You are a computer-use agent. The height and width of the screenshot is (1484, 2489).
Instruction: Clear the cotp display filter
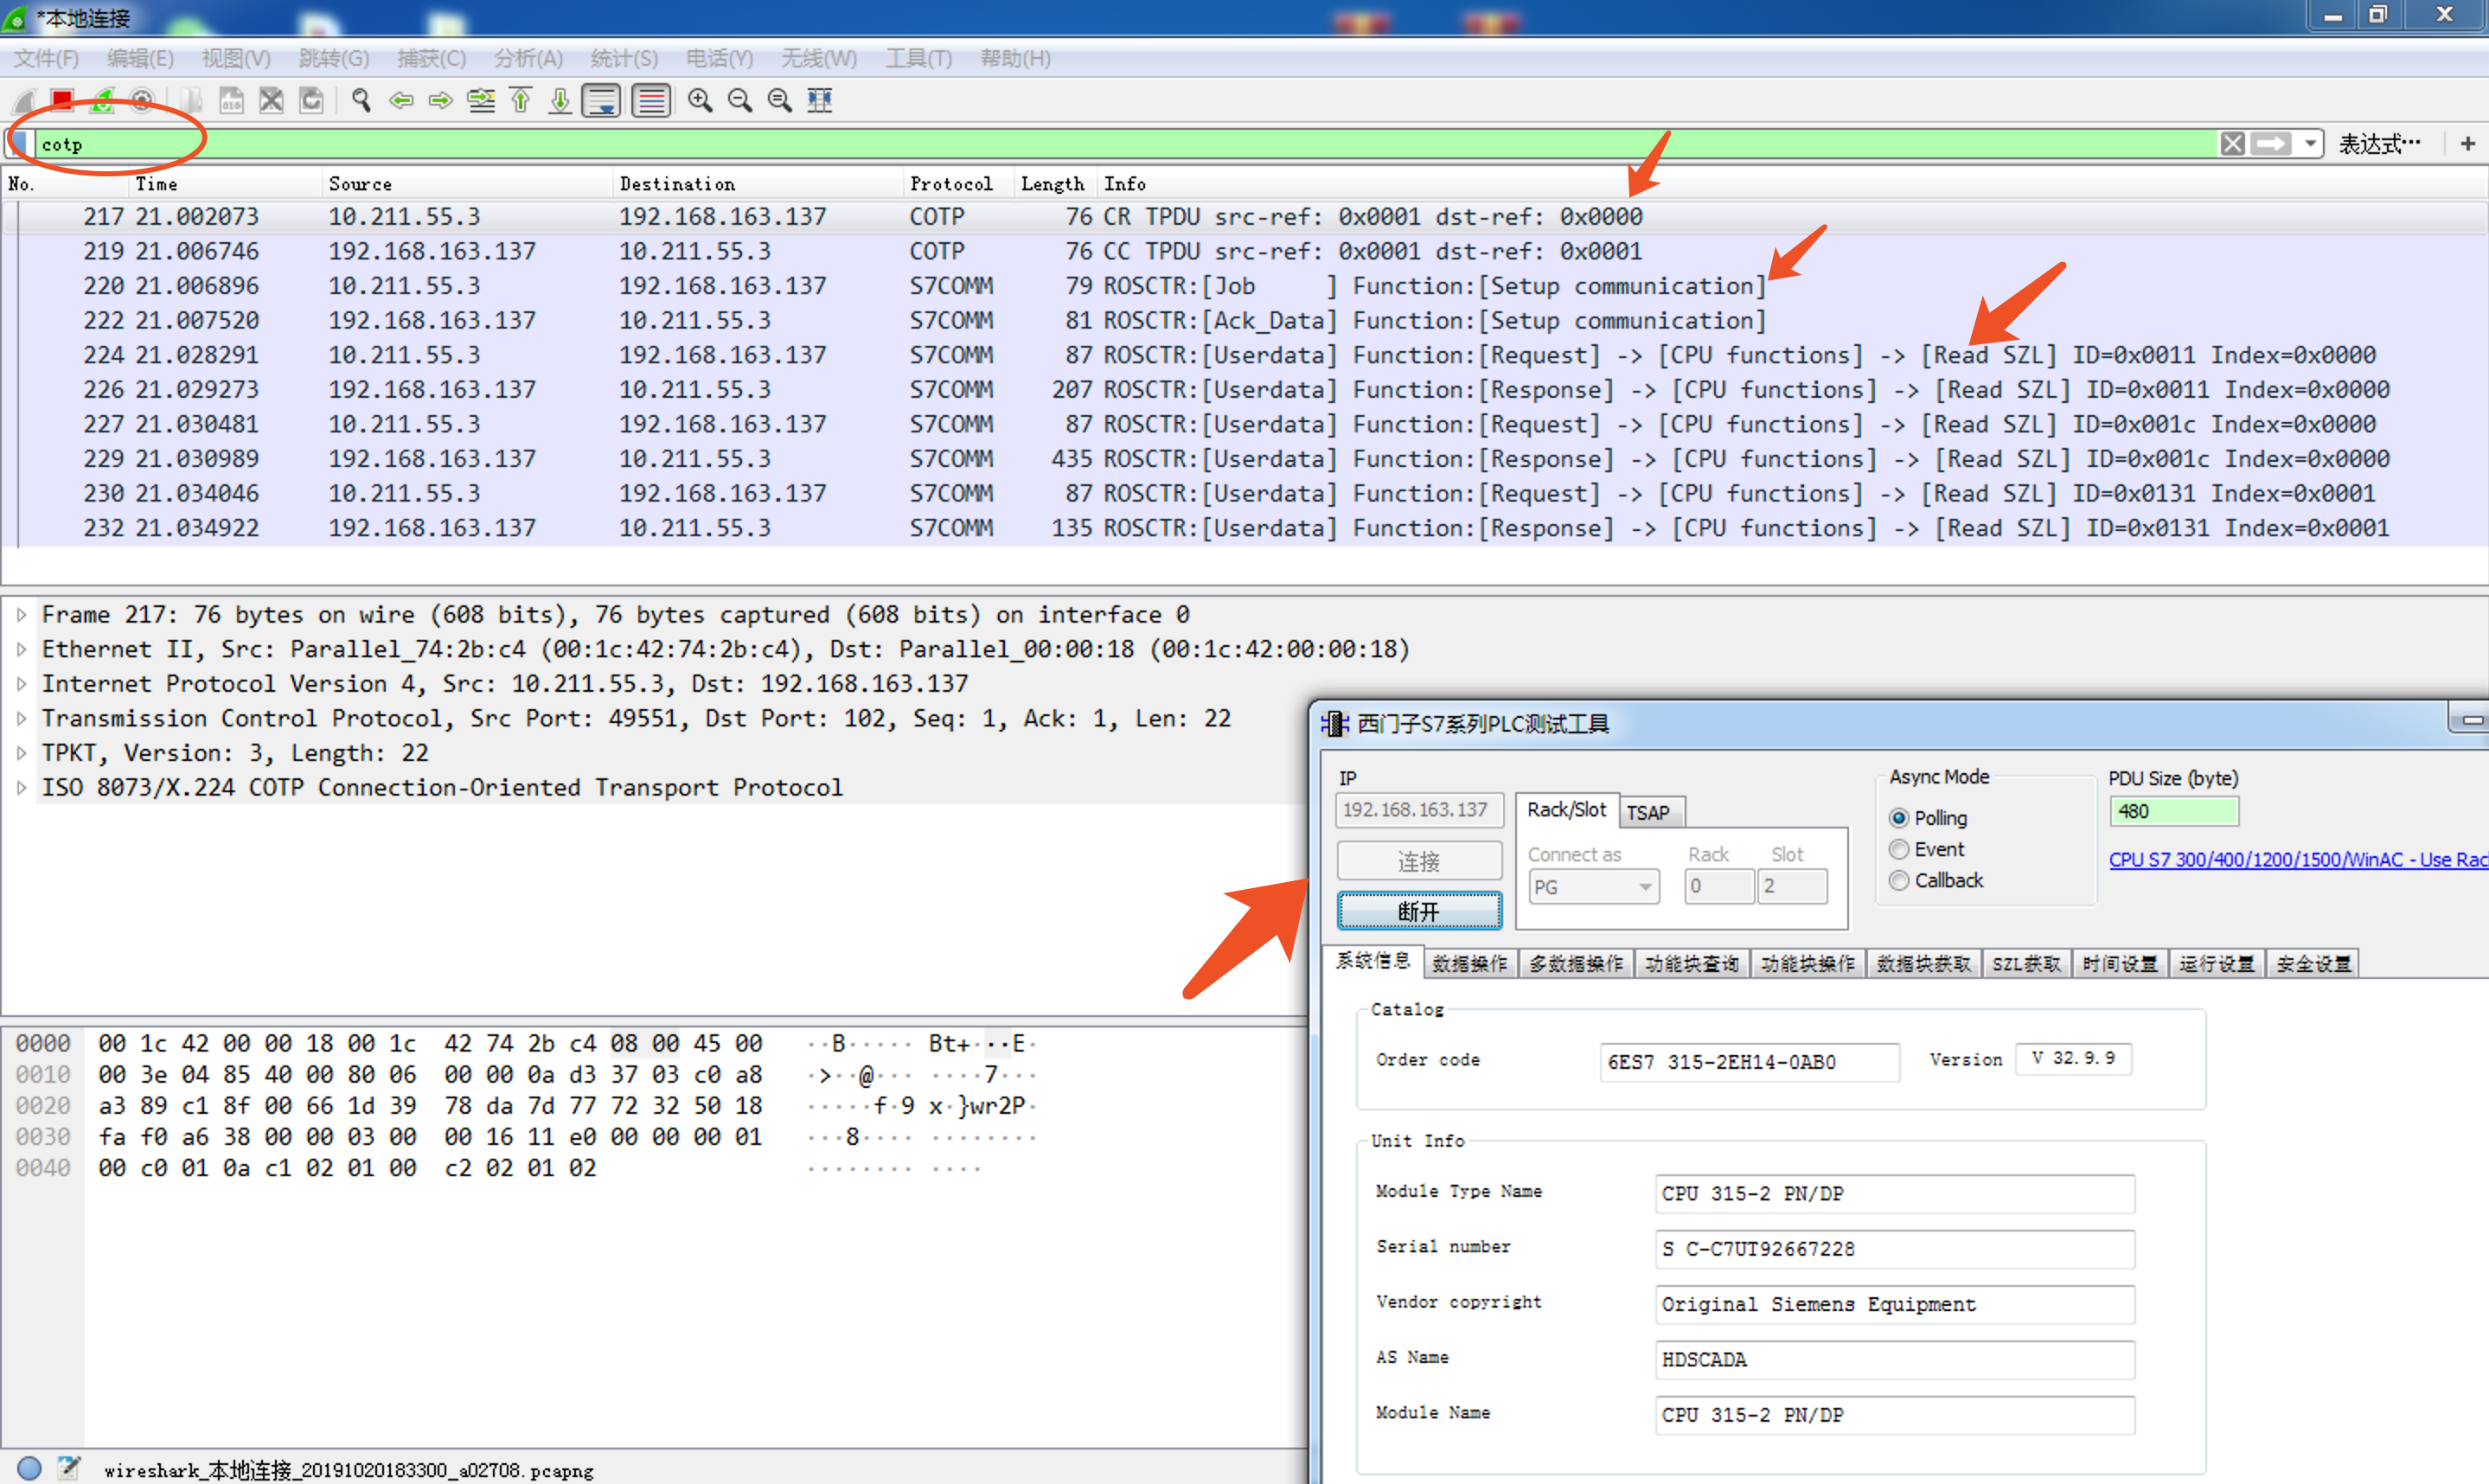[x=2232, y=144]
